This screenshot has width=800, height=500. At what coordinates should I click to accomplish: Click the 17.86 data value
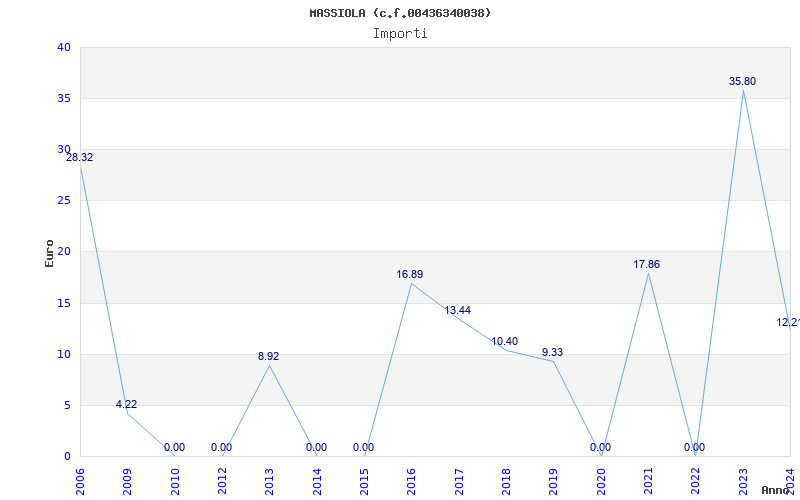click(647, 264)
